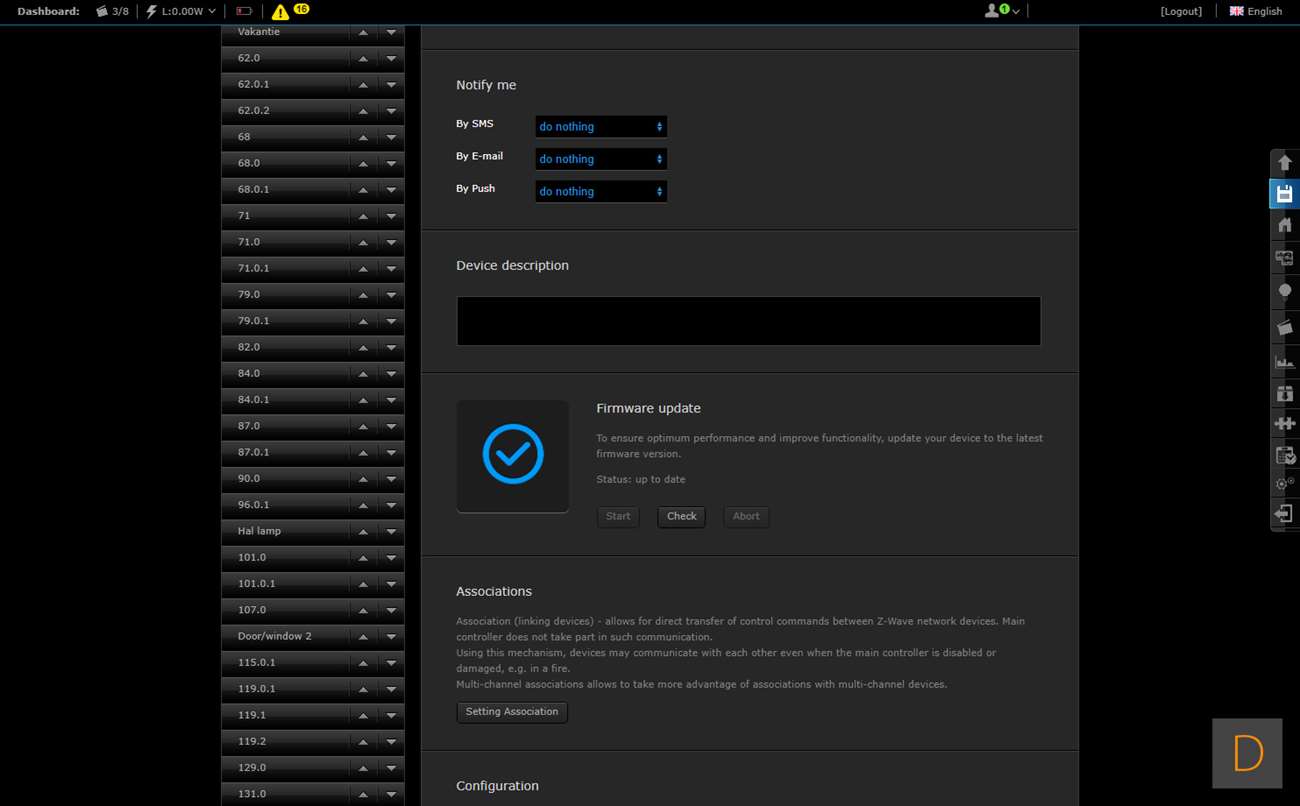Click the low battery status icon
Image resolution: width=1300 pixels, height=806 pixels.
[x=244, y=12]
